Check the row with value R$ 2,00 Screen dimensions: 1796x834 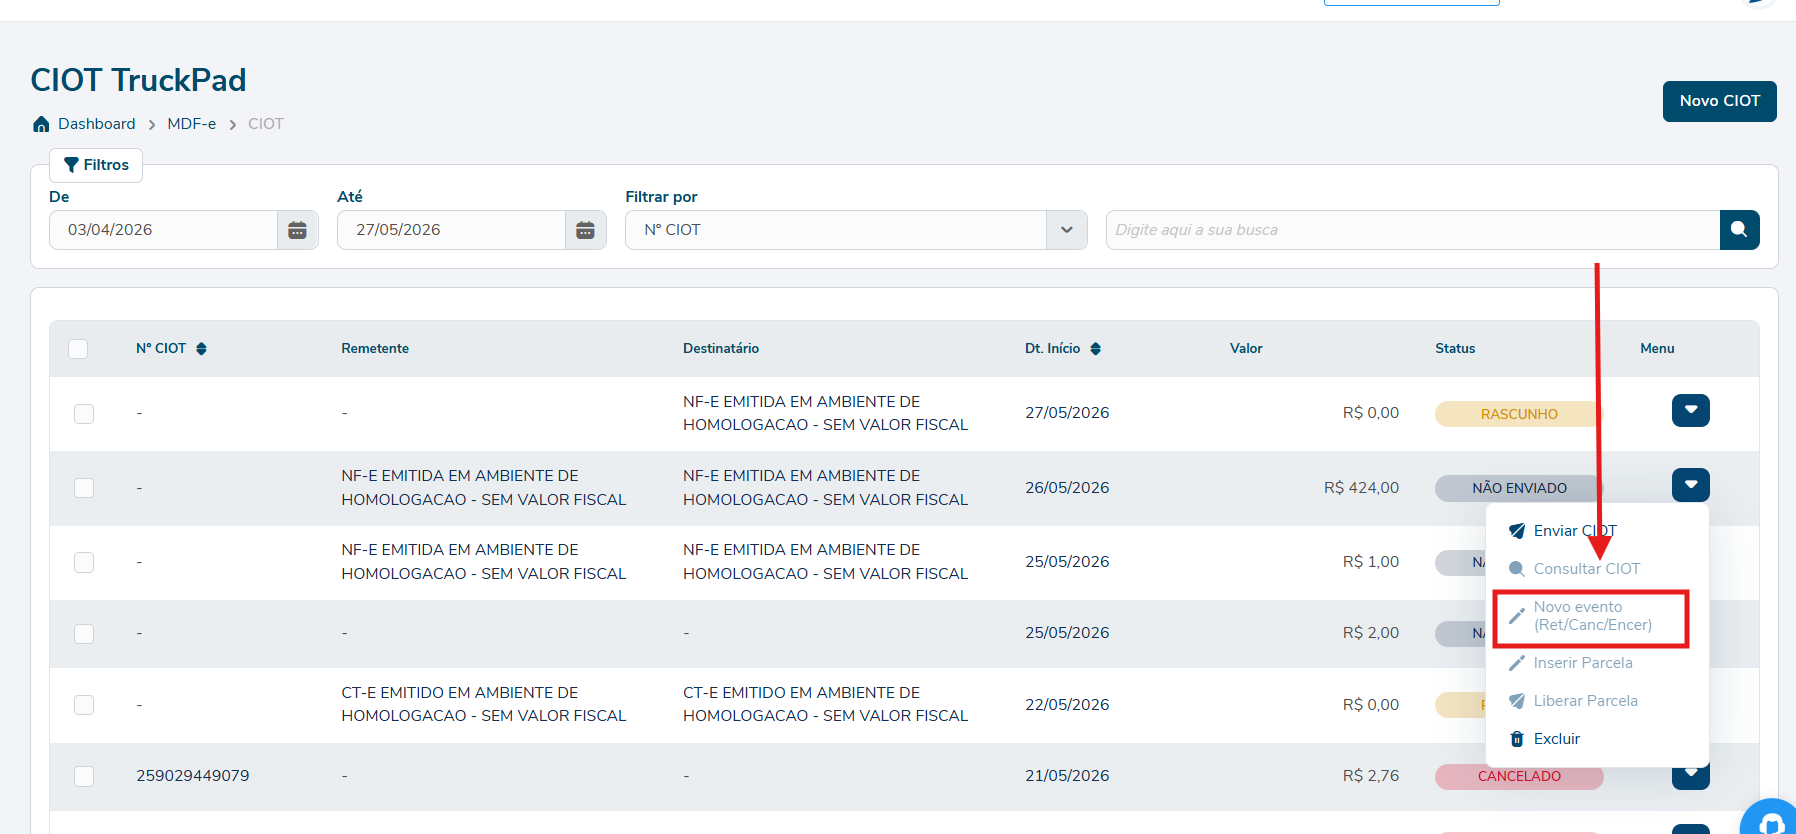pyautogui.click(x=84, y=634)
